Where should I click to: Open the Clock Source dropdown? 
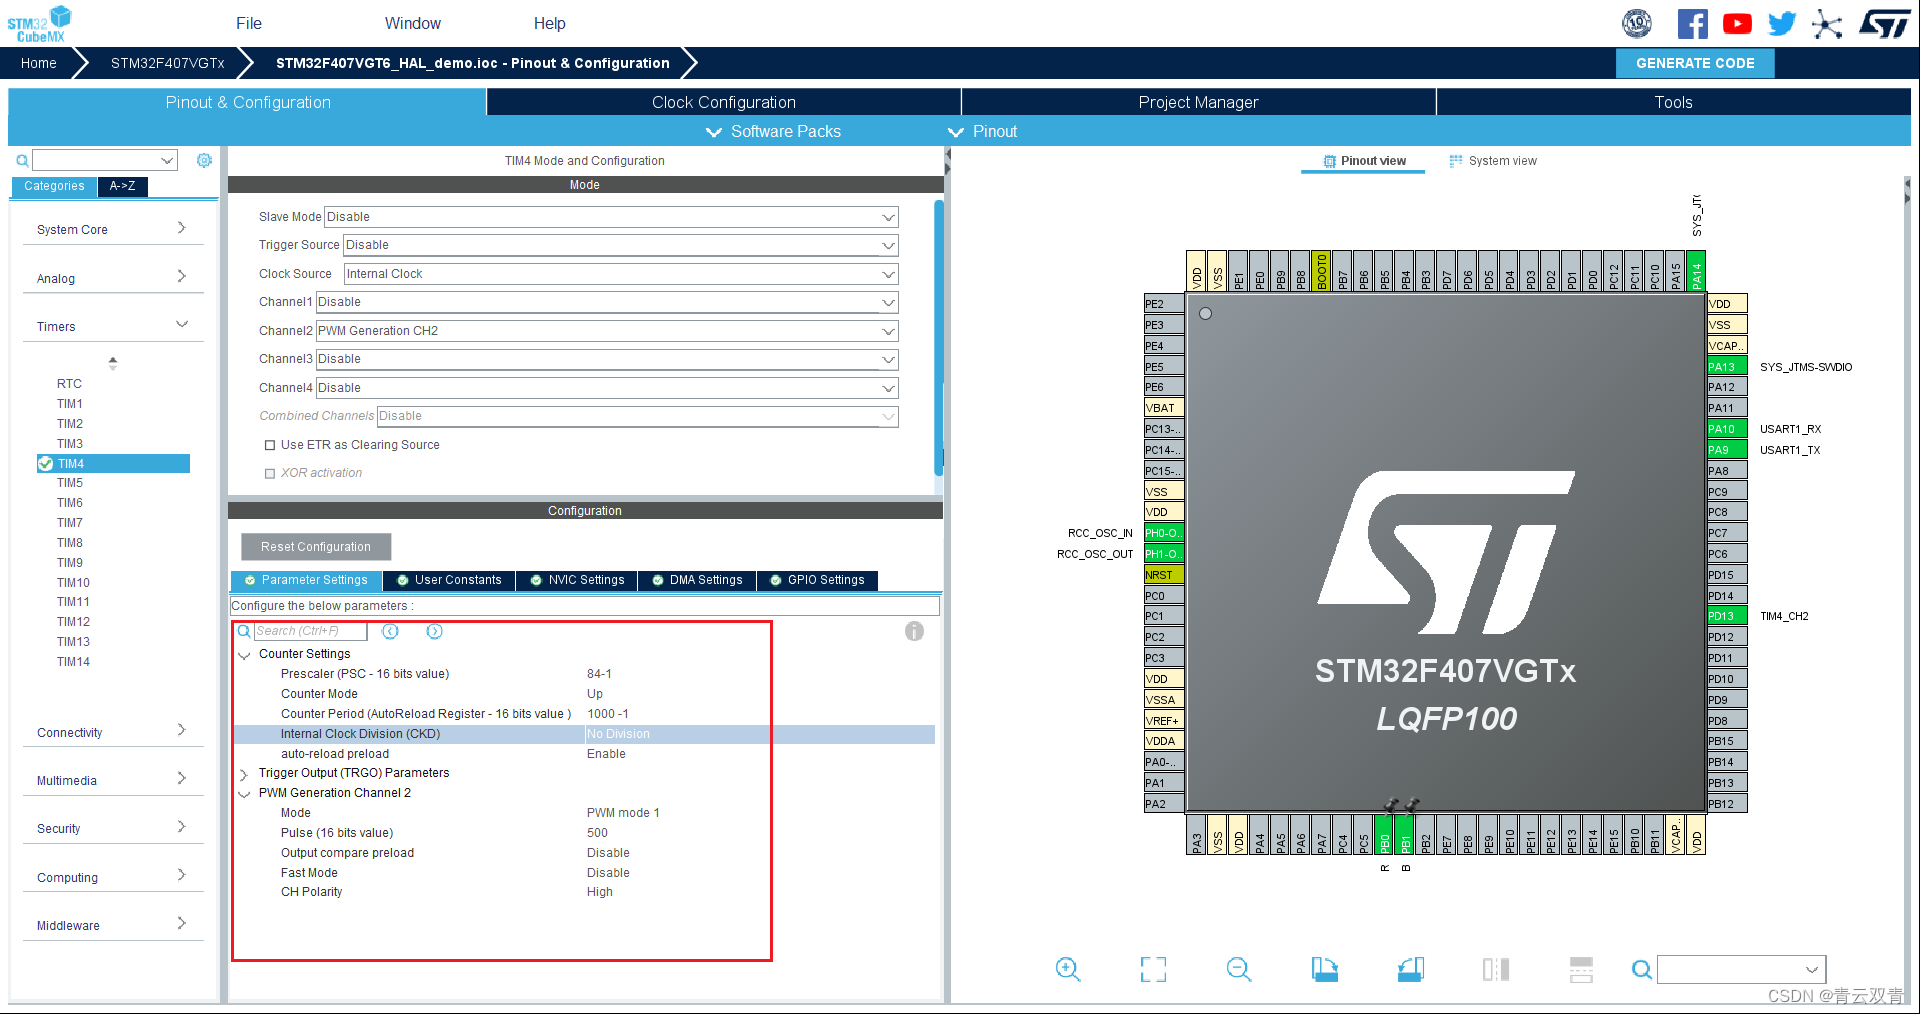pos(621,274)
